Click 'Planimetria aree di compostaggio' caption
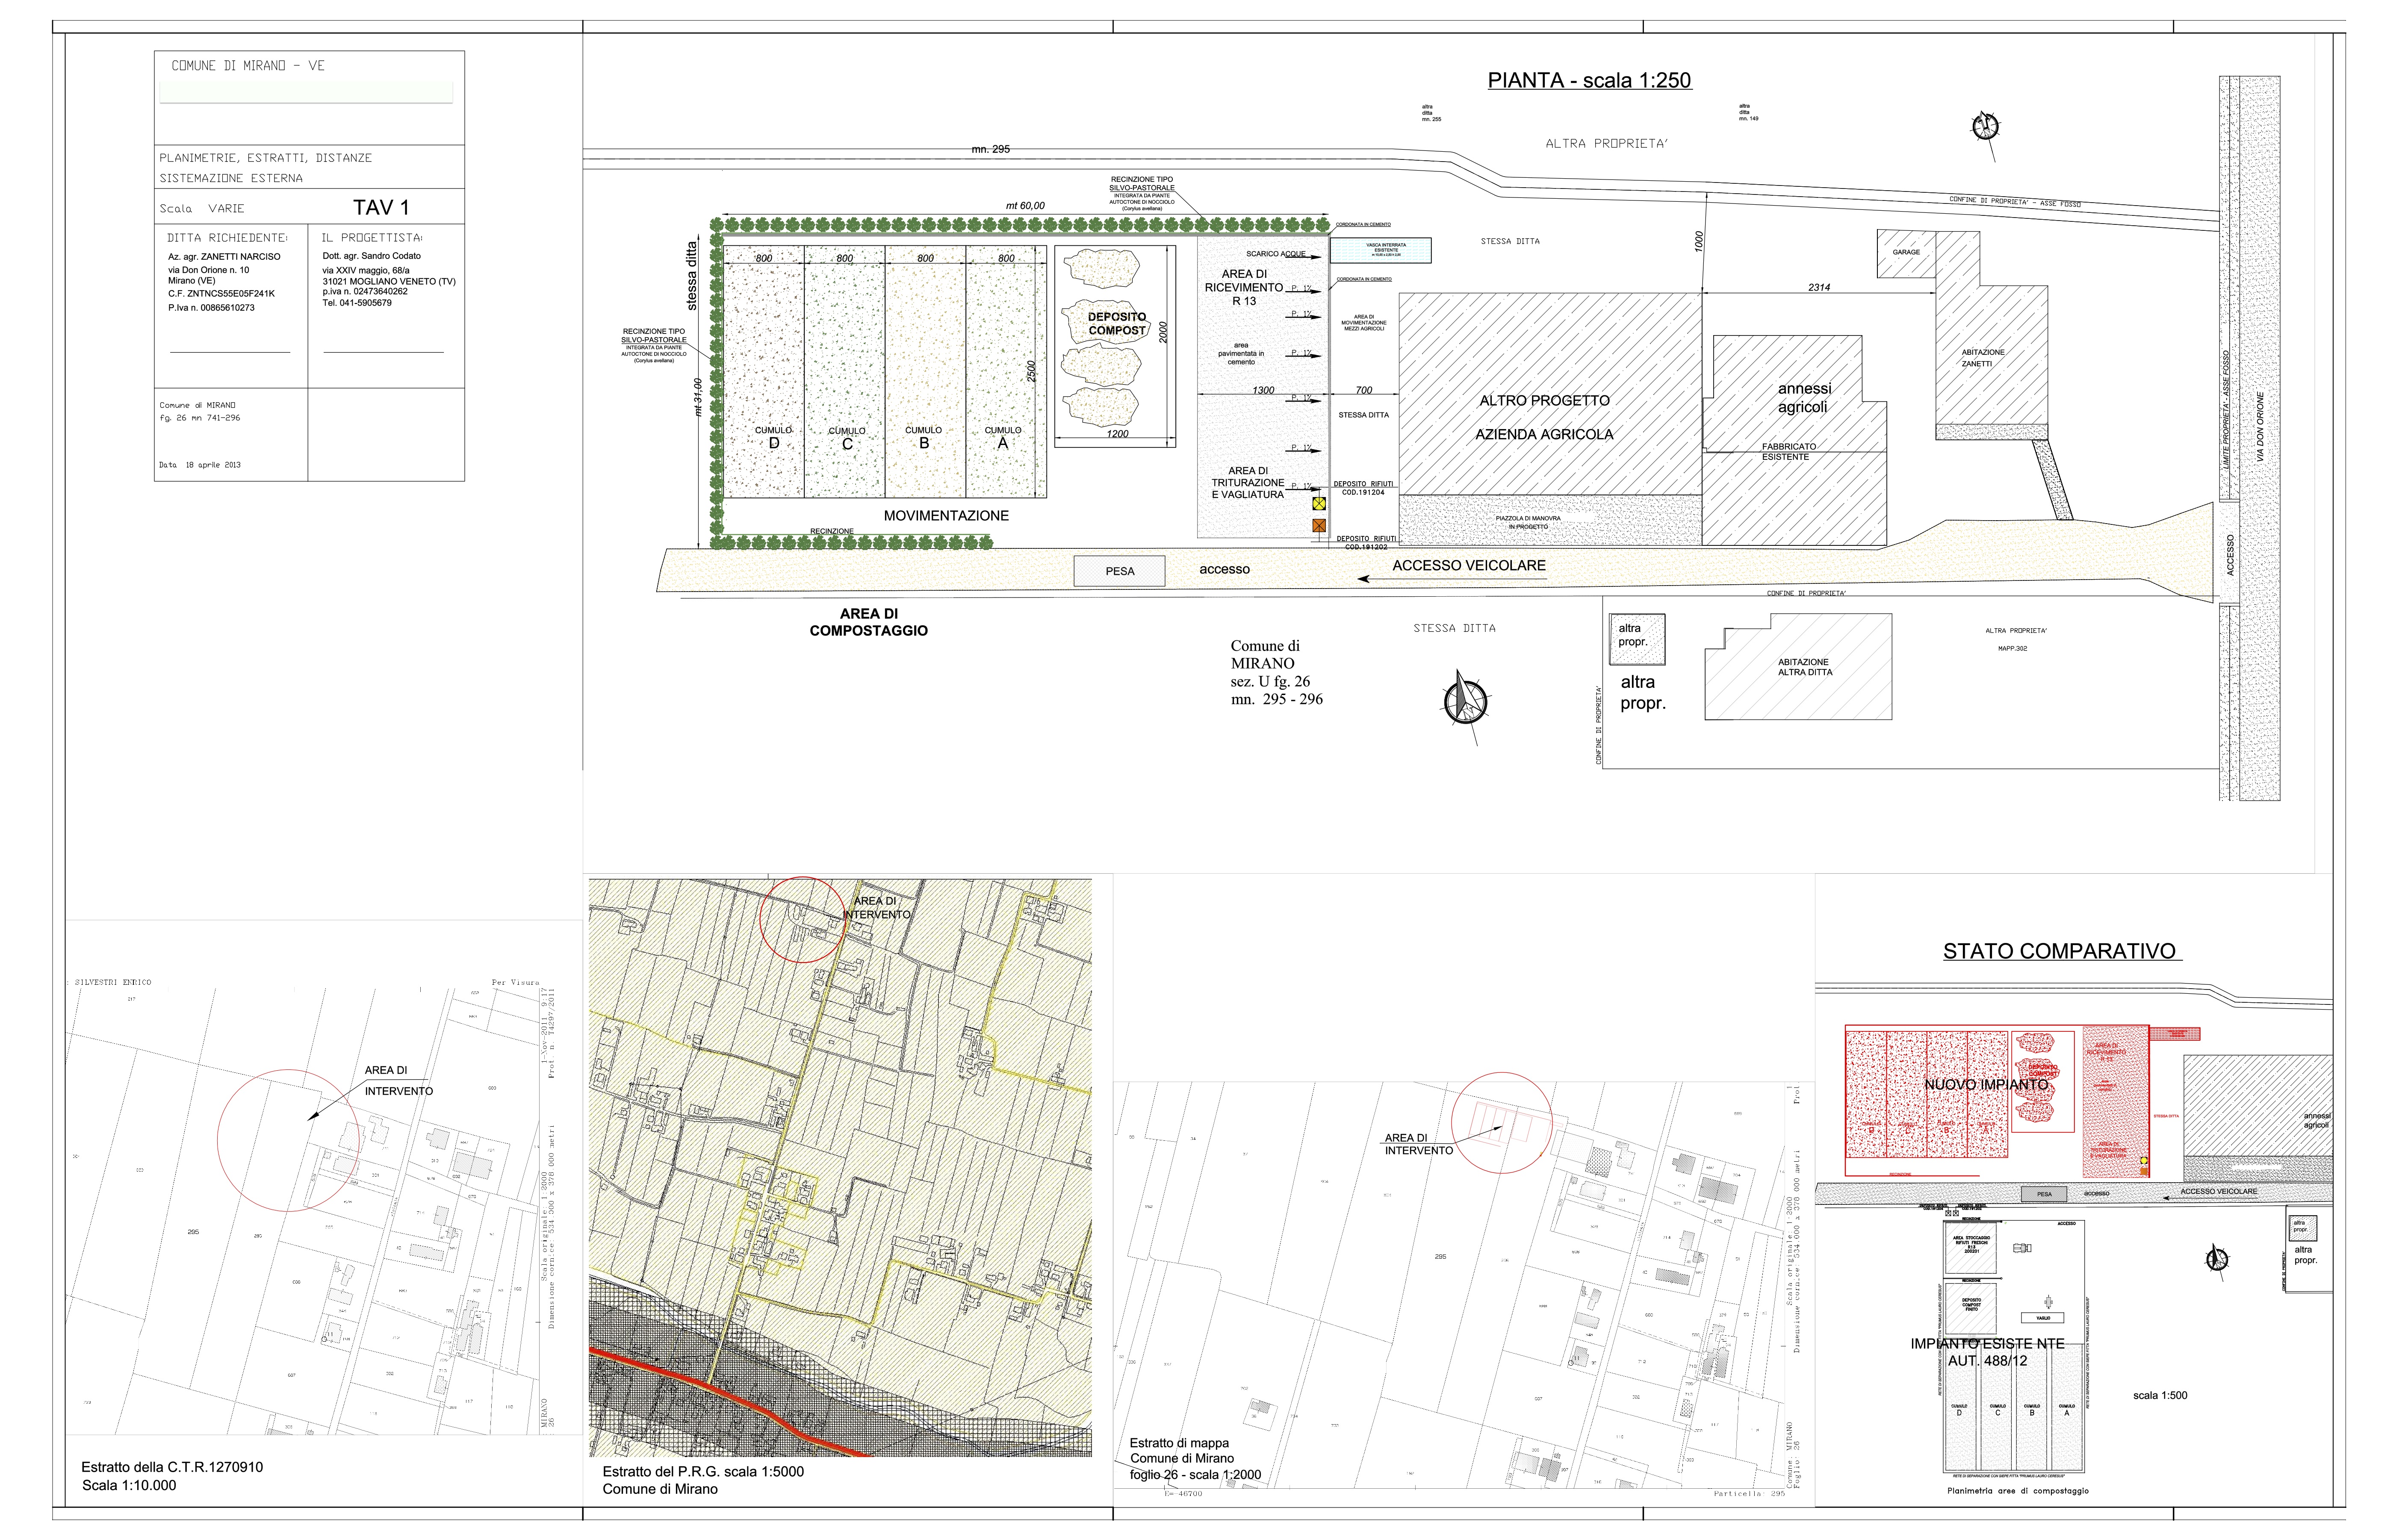 click(2018, 1491)
